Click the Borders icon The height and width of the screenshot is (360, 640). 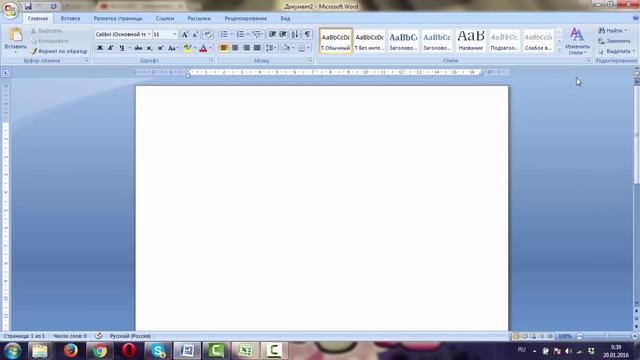coord(301,48)
